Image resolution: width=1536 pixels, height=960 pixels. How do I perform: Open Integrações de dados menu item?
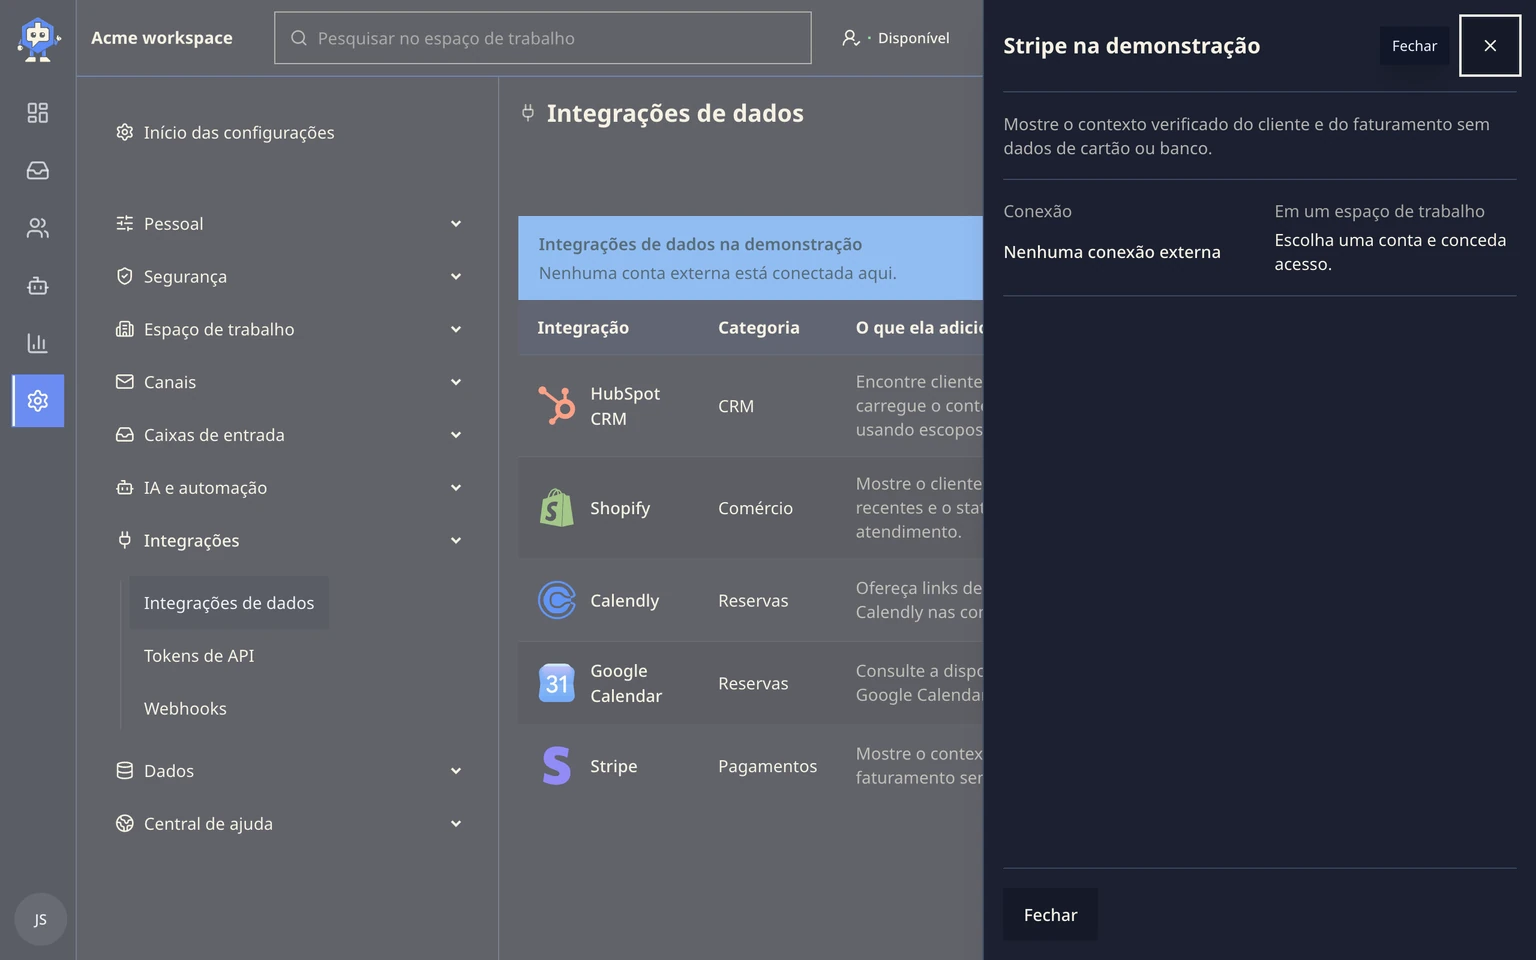coord(229,603)
